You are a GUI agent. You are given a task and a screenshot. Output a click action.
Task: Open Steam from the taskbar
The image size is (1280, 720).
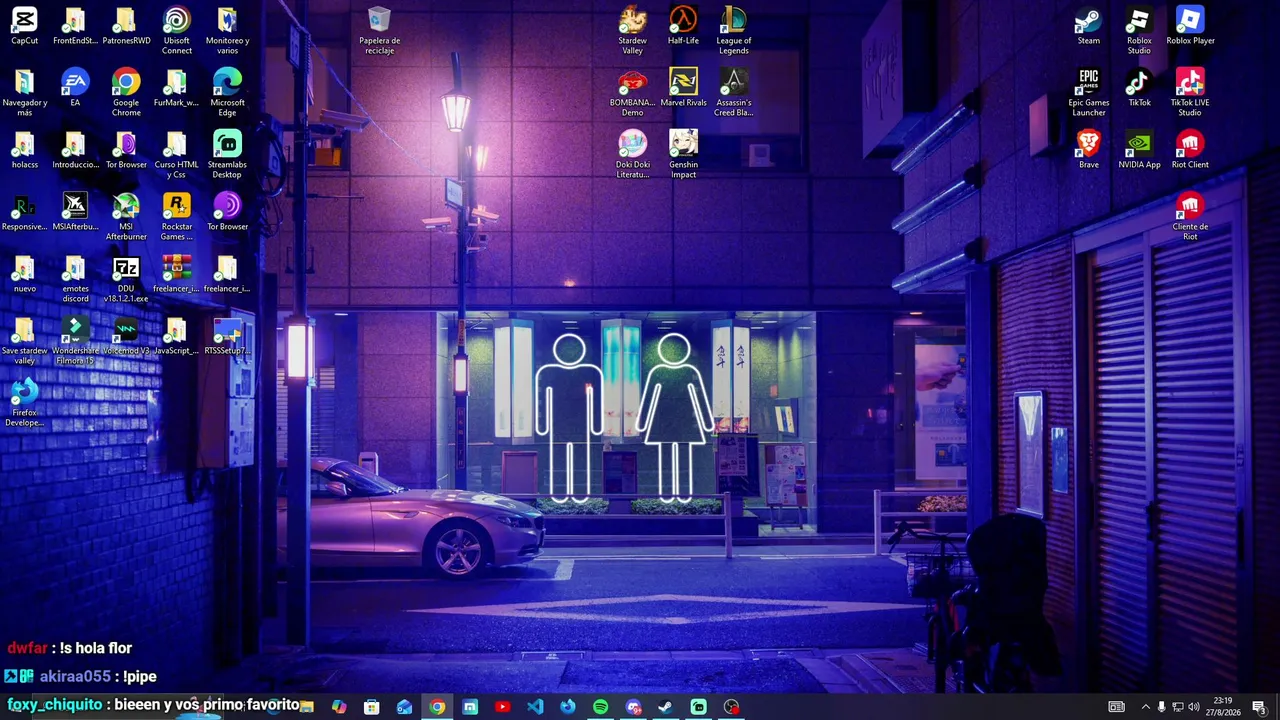point(665,707)
